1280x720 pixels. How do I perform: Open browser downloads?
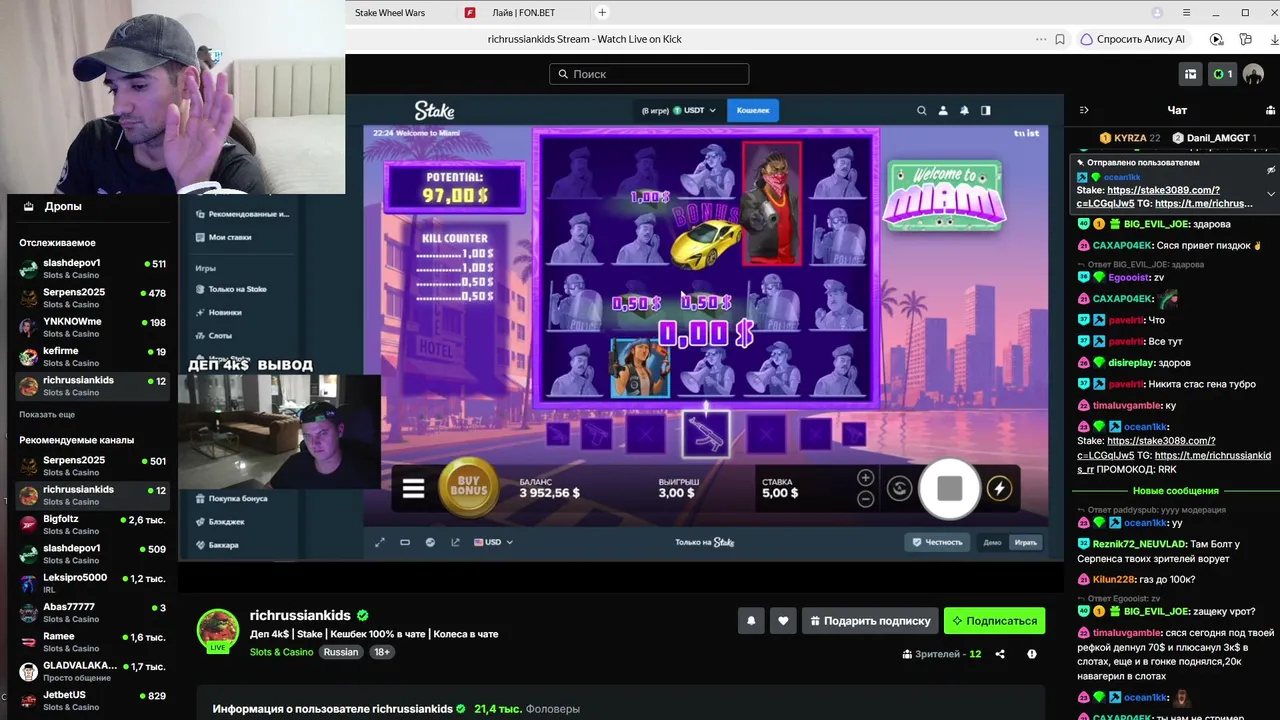(1274, 39)
